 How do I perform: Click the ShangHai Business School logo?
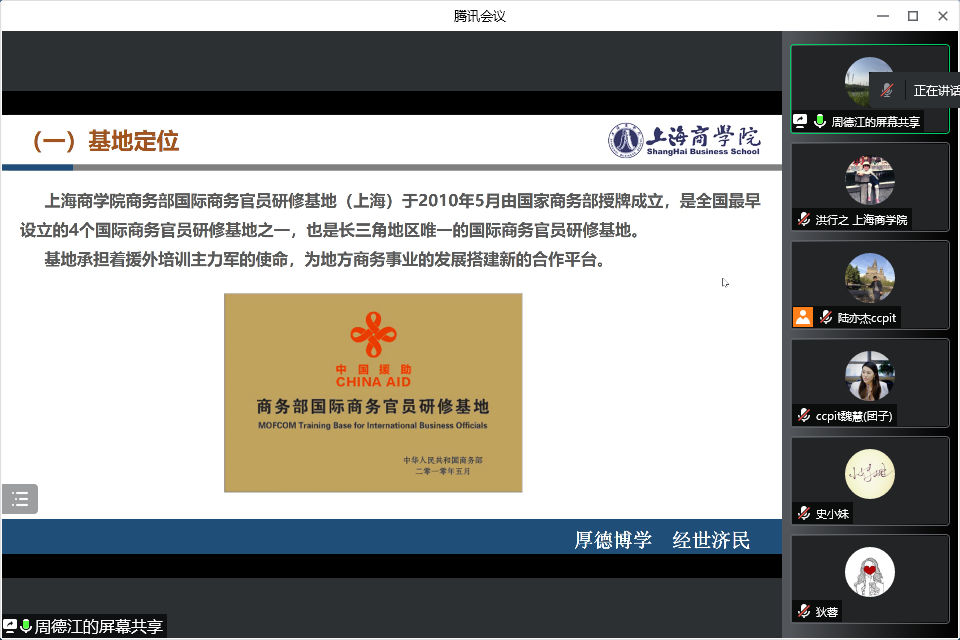tap(684, 140)
